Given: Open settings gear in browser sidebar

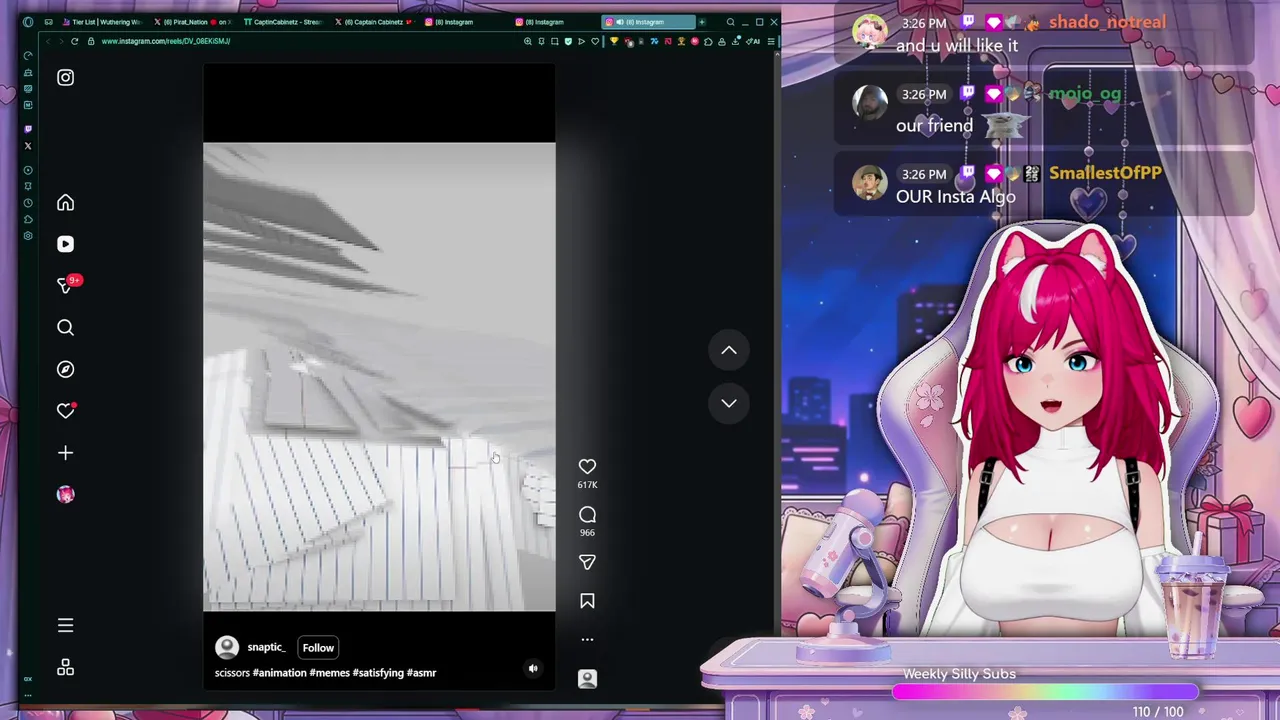Looking at the screenshot, I should click(x=28, y=236).
